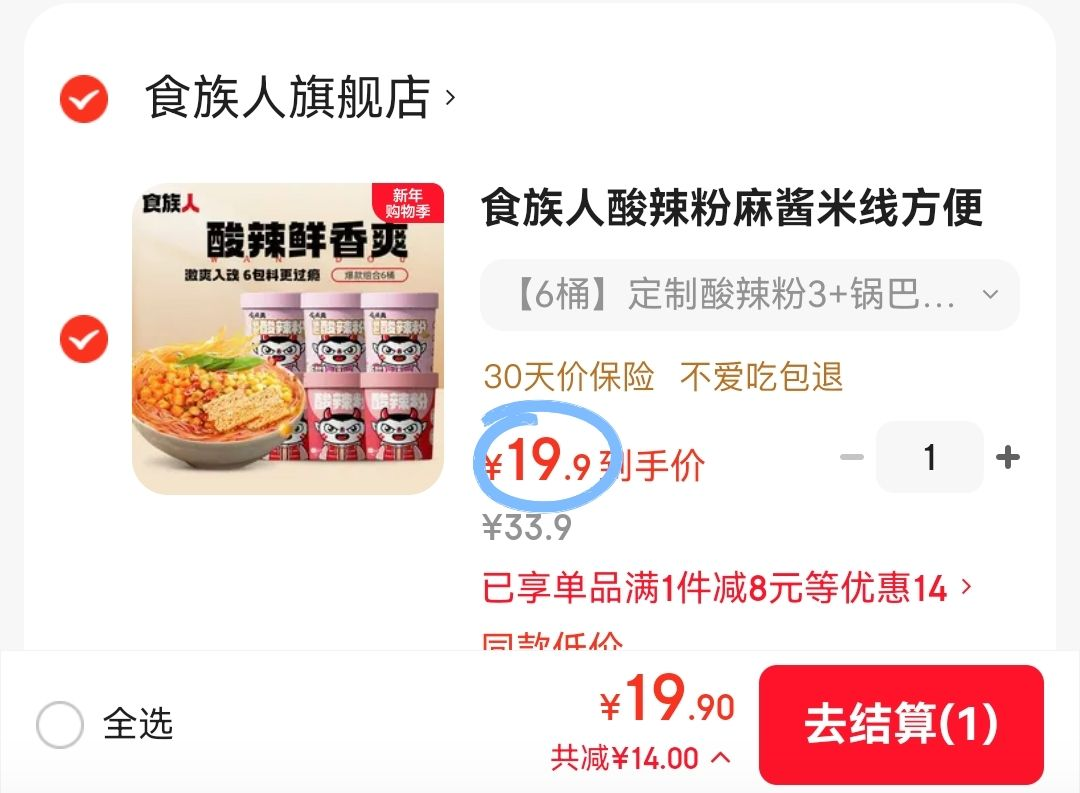Select the 全选 radio button
This screenshot has height=793, width=1080.
60,724
